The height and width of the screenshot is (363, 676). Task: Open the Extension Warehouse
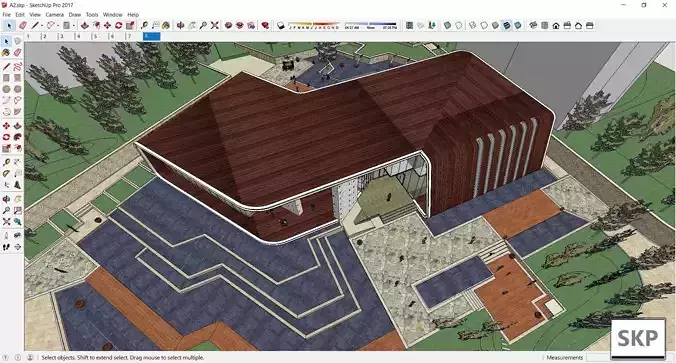240,25
